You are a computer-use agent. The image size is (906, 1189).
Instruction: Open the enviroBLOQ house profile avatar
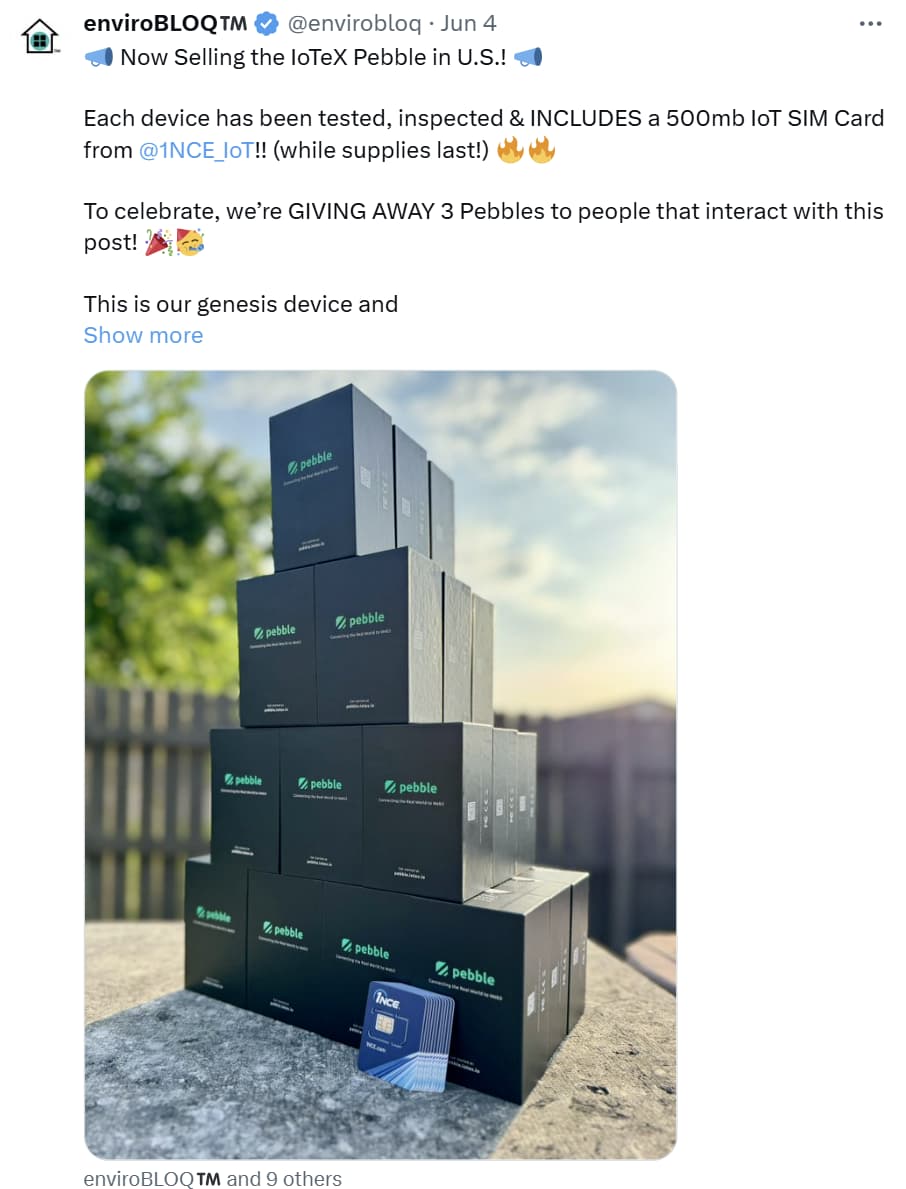pyautogui.click(x=39, y=36)
